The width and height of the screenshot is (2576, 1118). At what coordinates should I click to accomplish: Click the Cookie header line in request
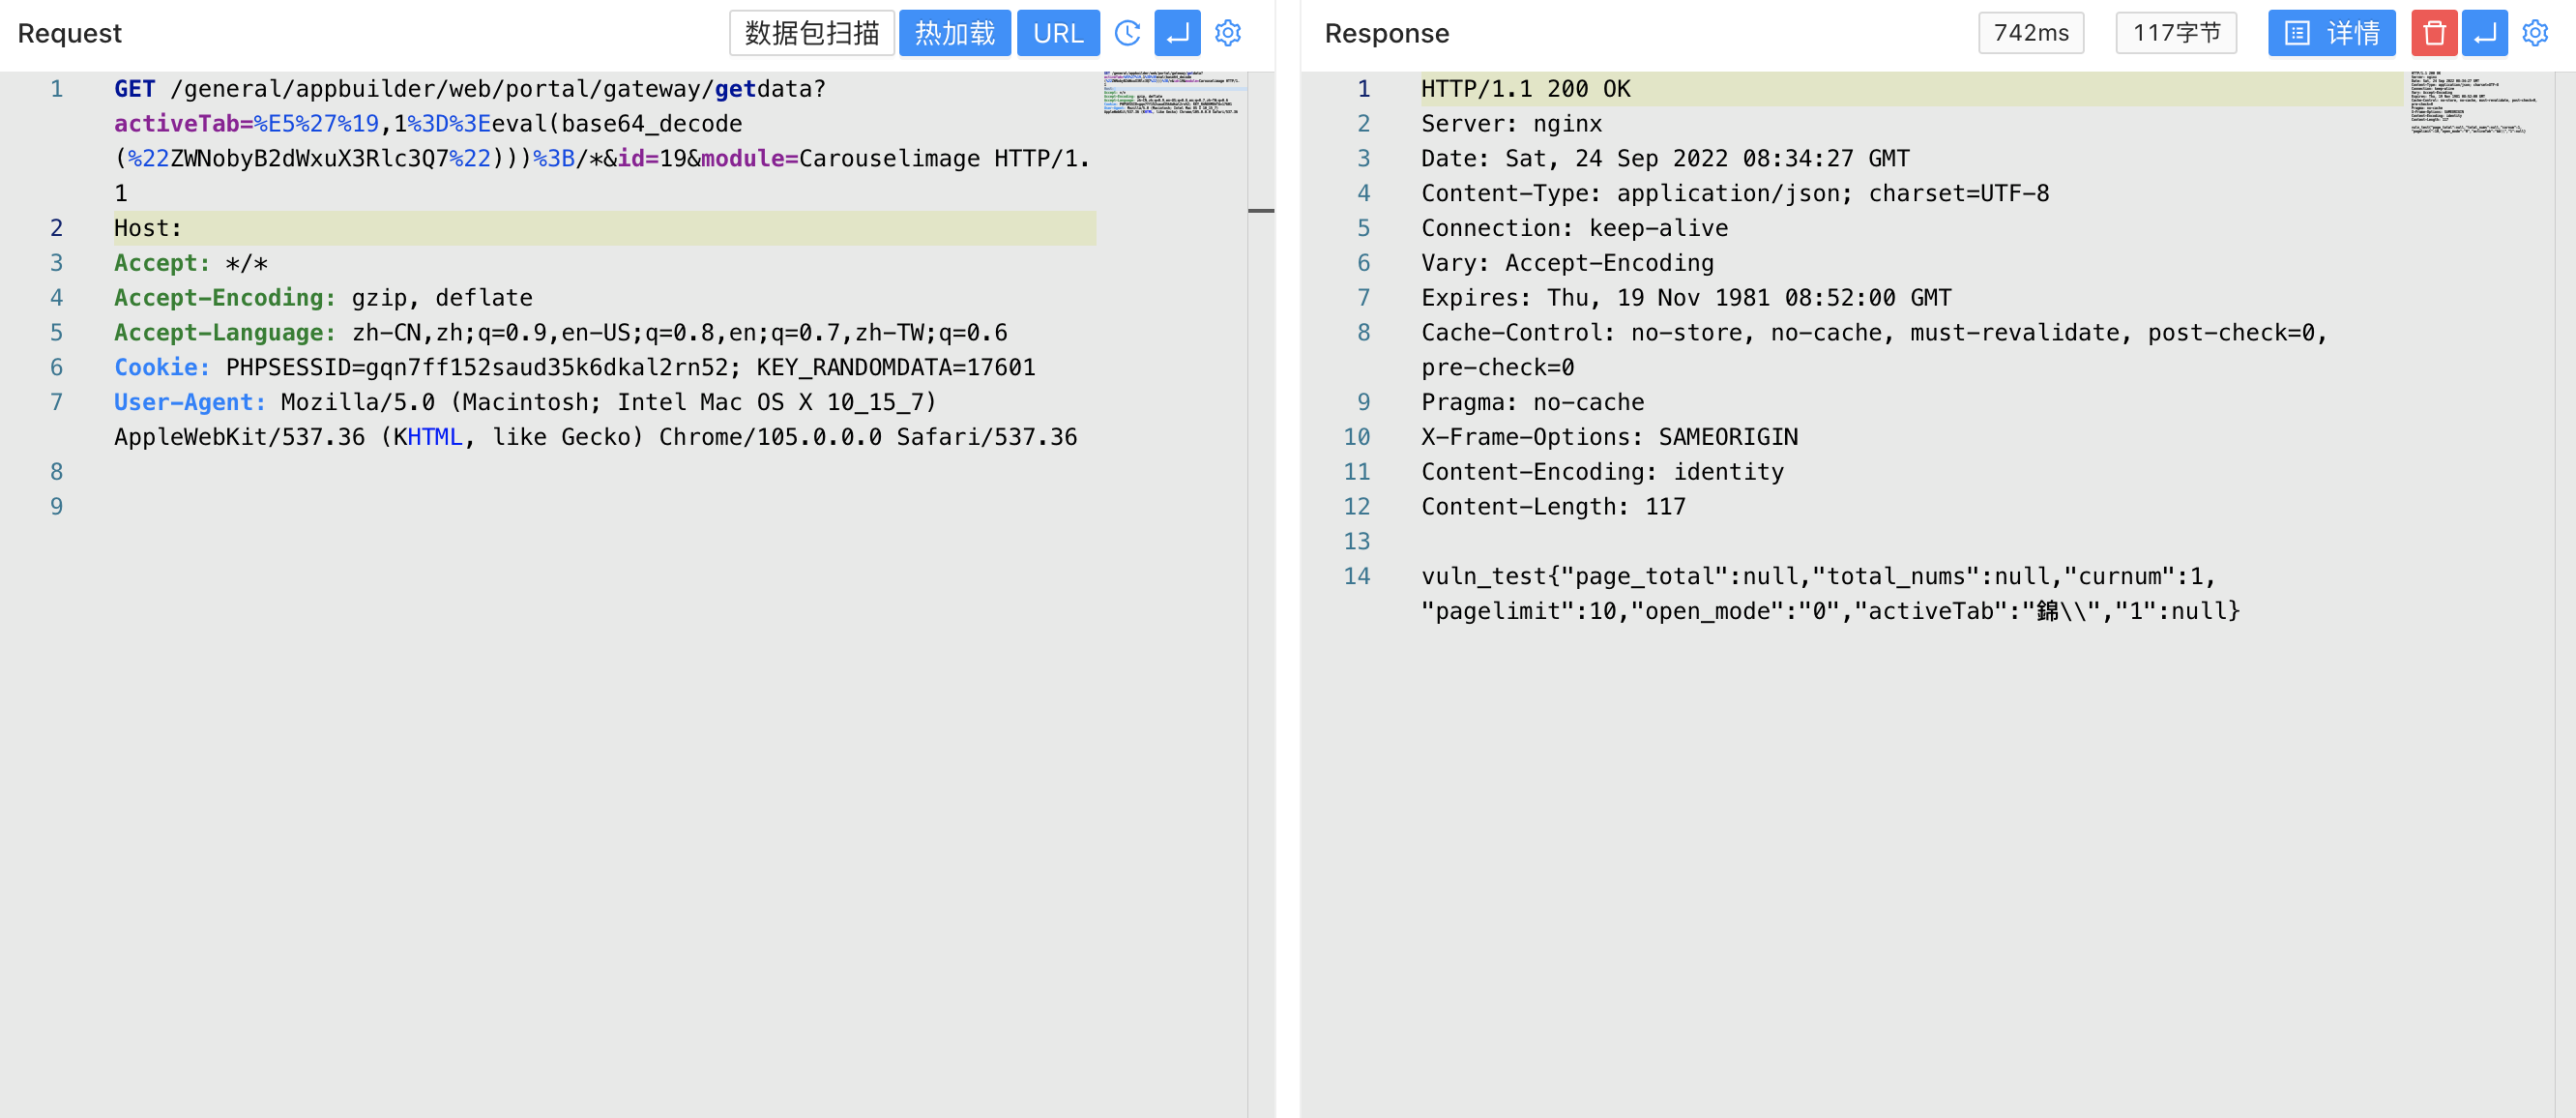(574, 367)
